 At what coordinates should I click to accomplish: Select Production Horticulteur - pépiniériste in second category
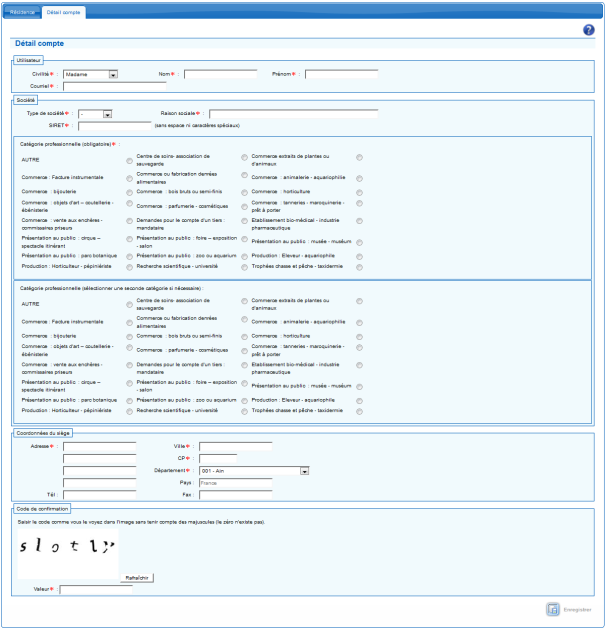point(129,411)
